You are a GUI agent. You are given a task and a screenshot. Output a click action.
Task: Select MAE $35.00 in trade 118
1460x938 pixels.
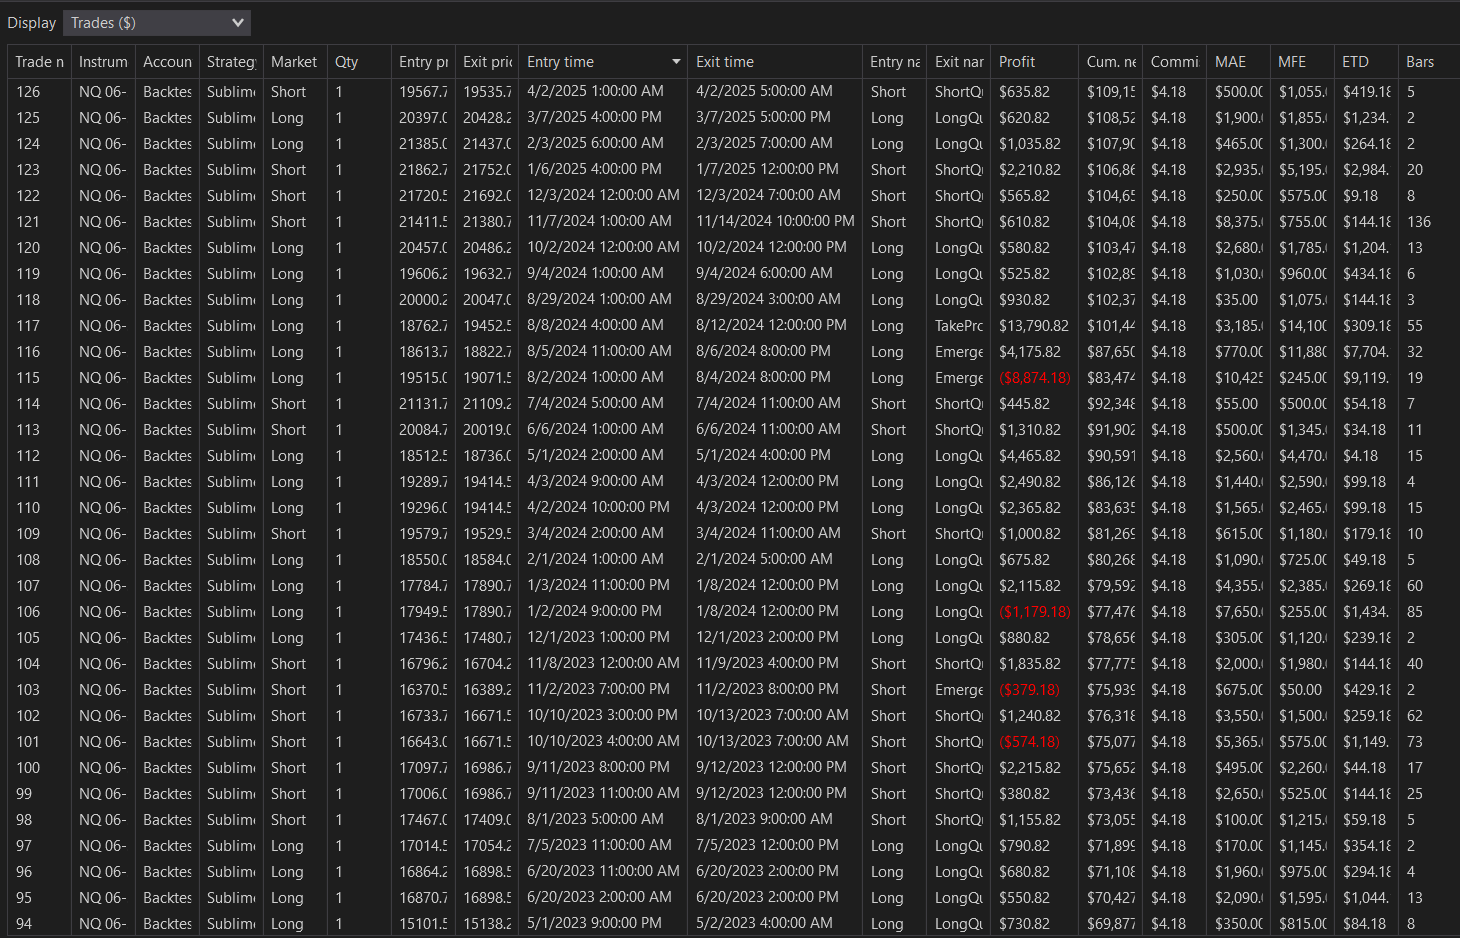pos(1239,300)
